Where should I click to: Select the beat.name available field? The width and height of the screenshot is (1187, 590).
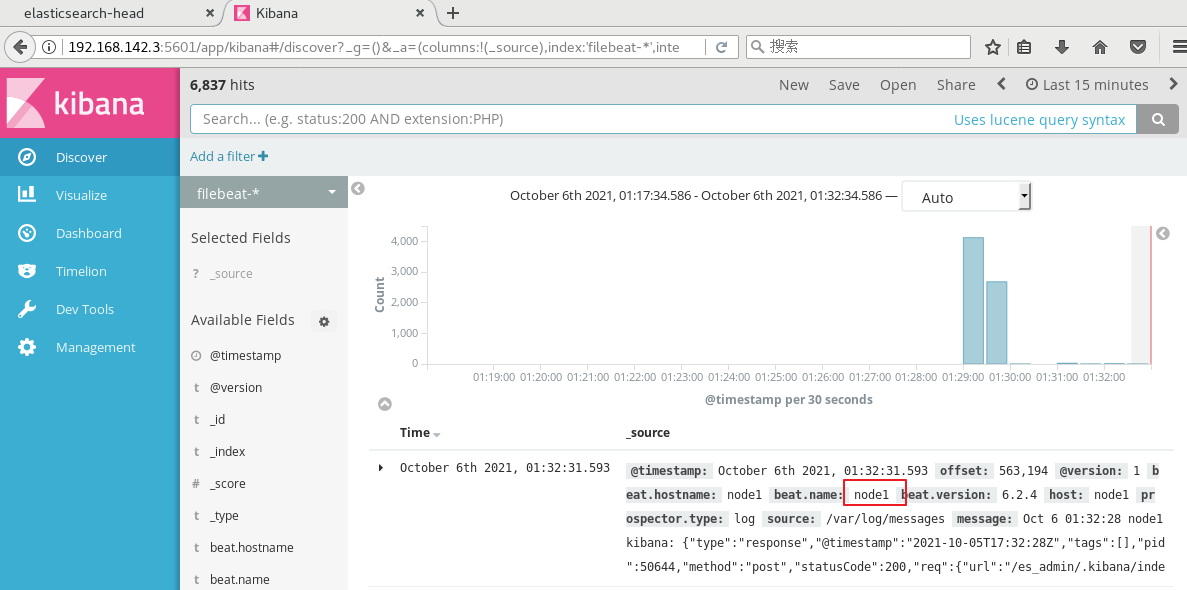click(239, 579)
